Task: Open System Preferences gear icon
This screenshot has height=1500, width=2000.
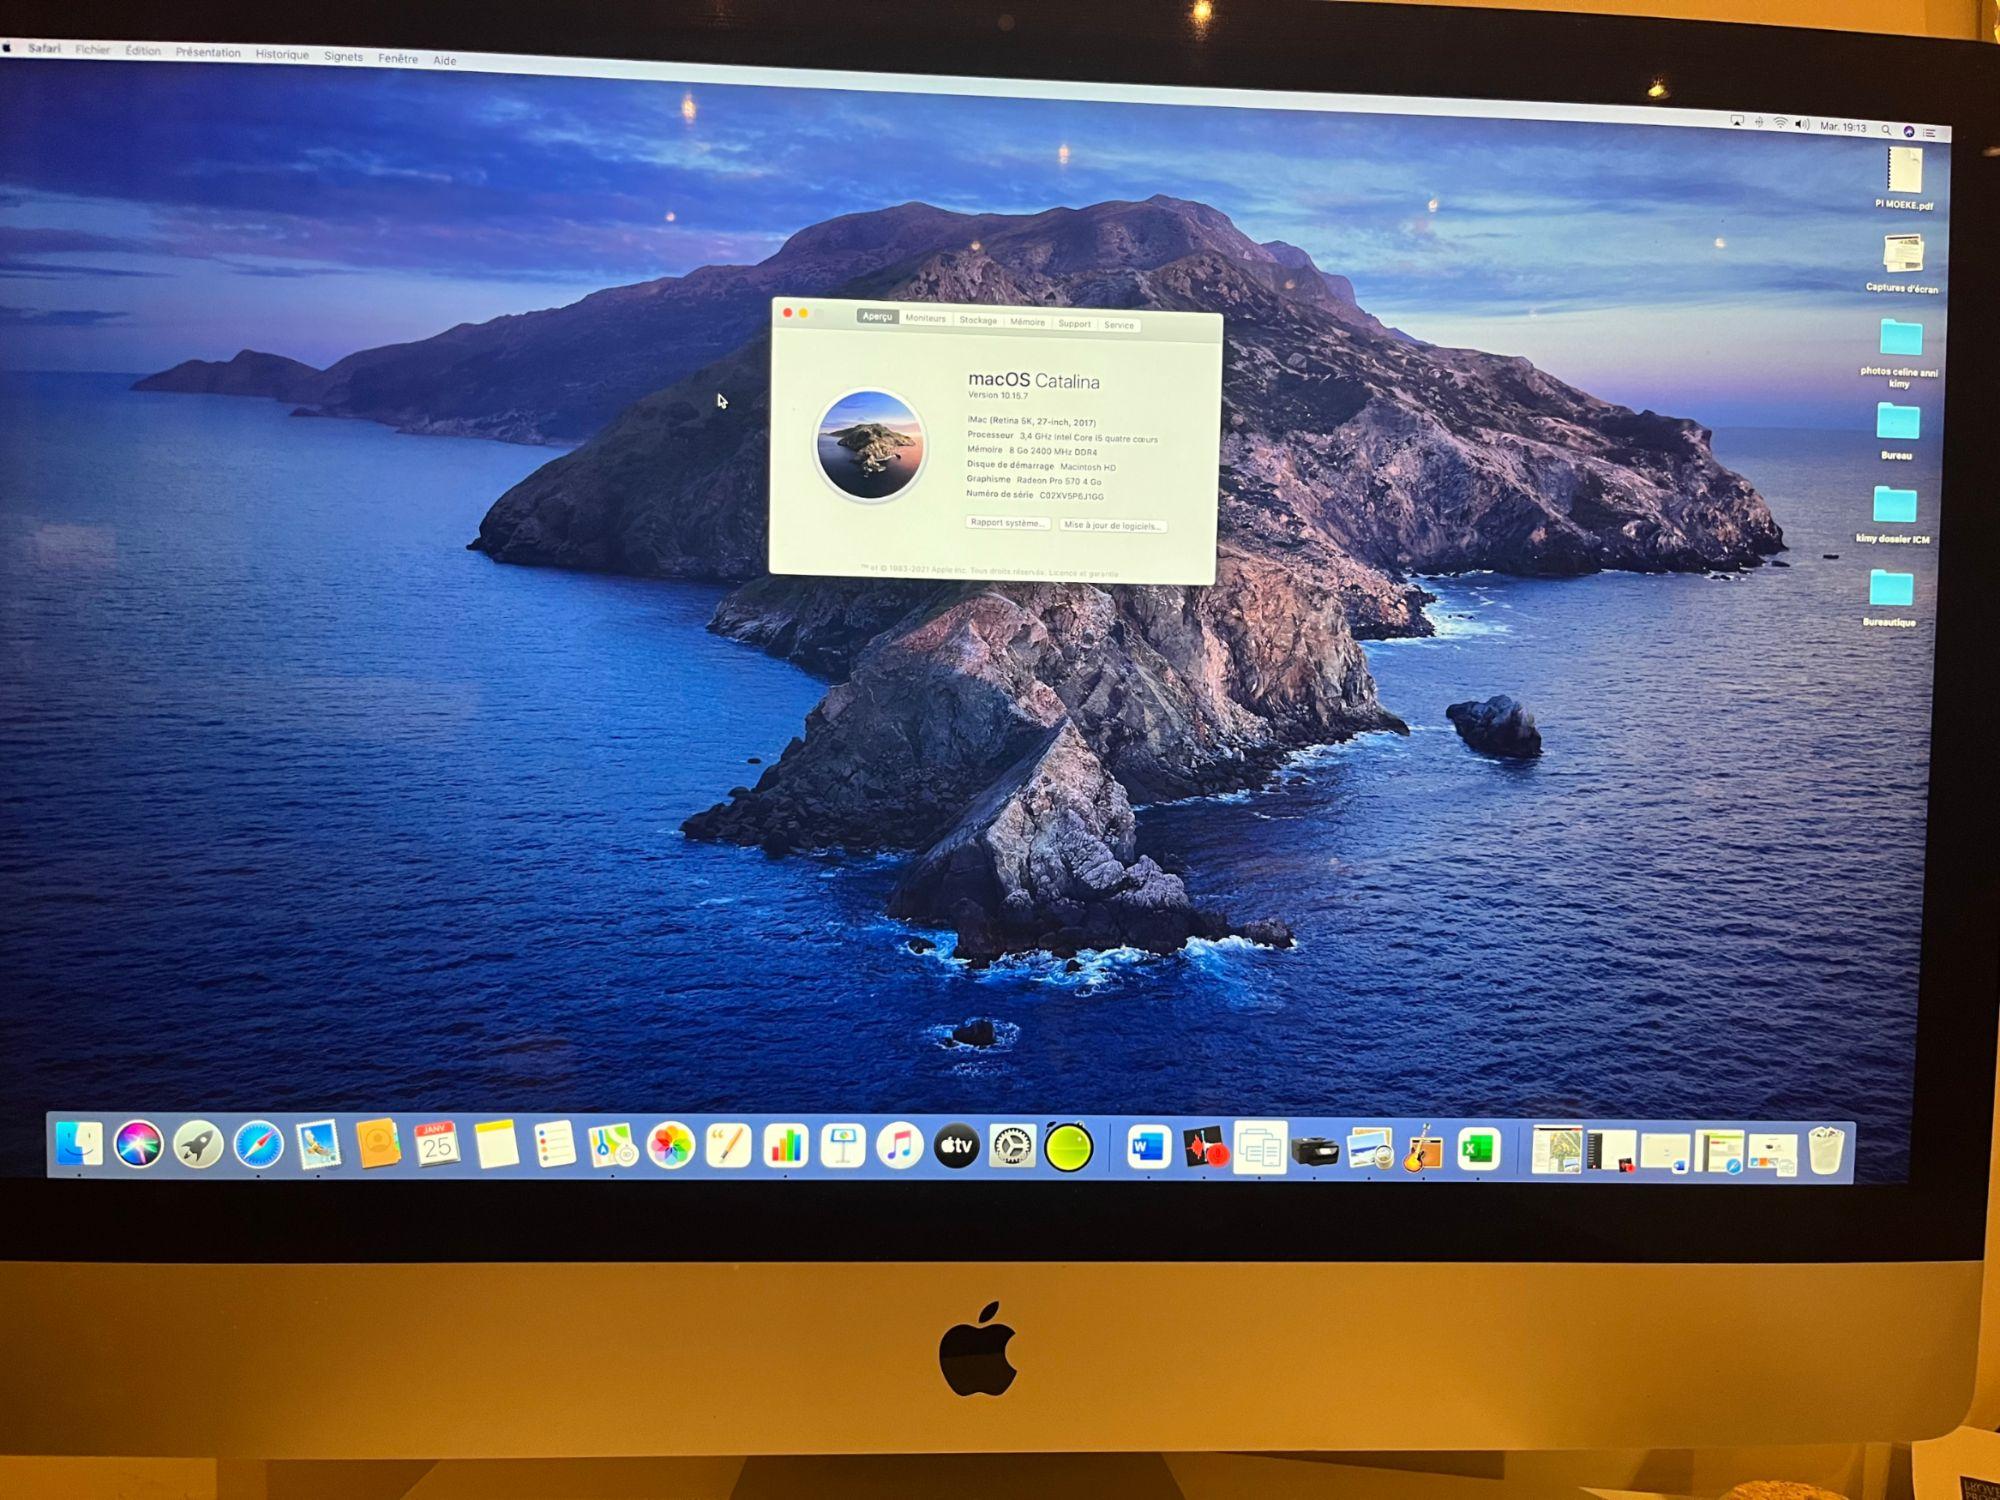Action: click(1013, 1147)
